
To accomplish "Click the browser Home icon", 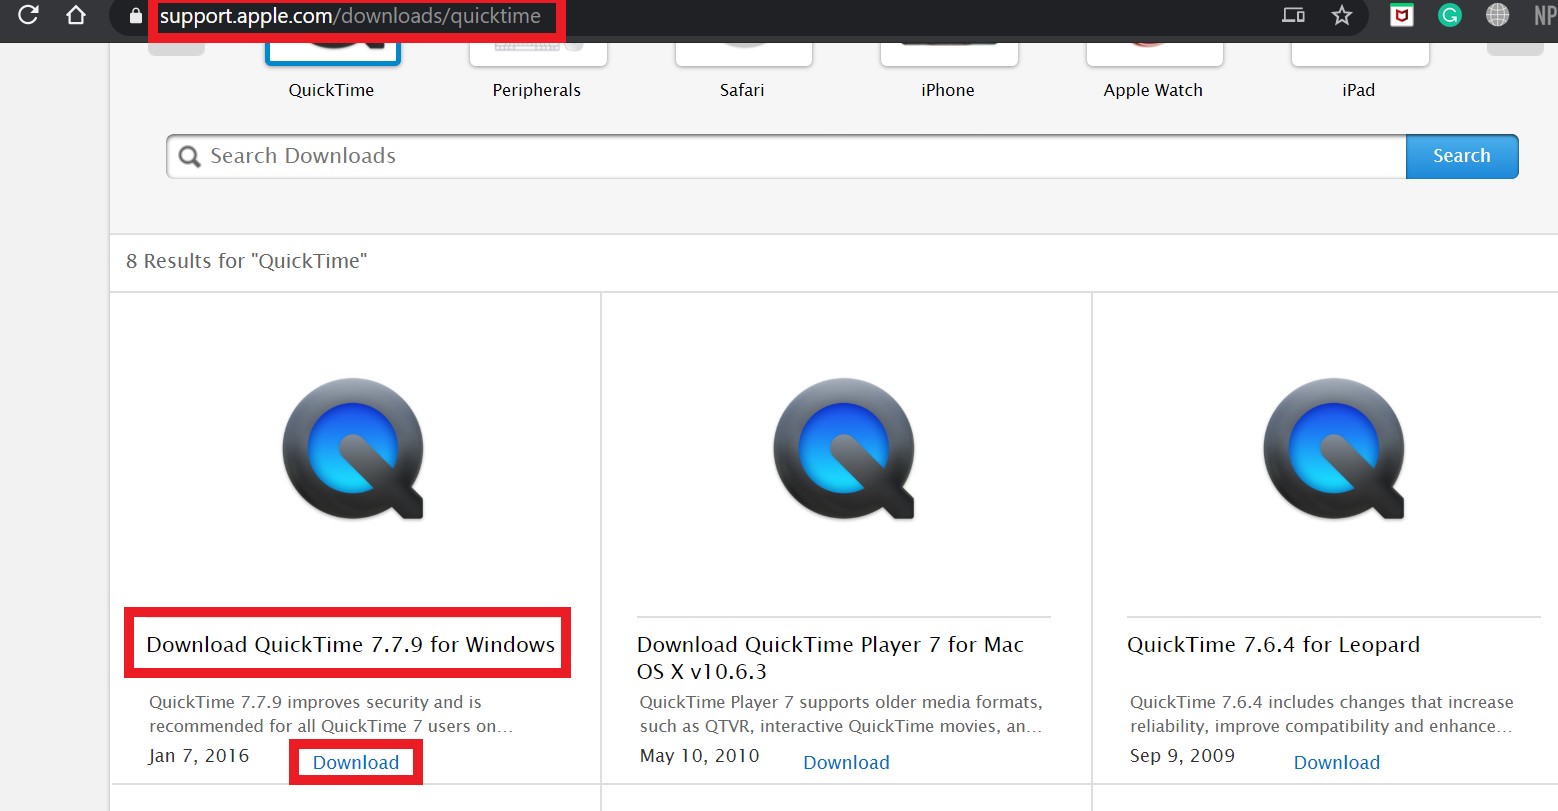I will click(x=76, y=15).
